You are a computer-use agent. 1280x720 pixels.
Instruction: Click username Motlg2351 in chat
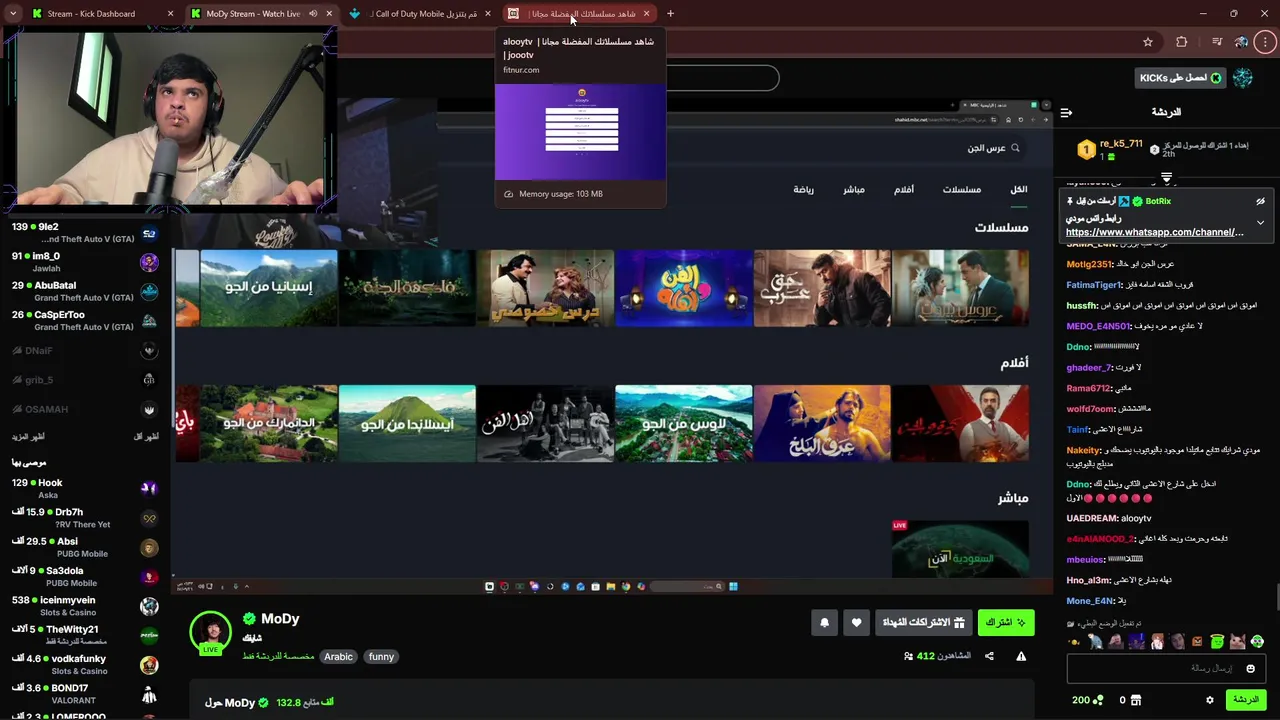point(1089,264)
